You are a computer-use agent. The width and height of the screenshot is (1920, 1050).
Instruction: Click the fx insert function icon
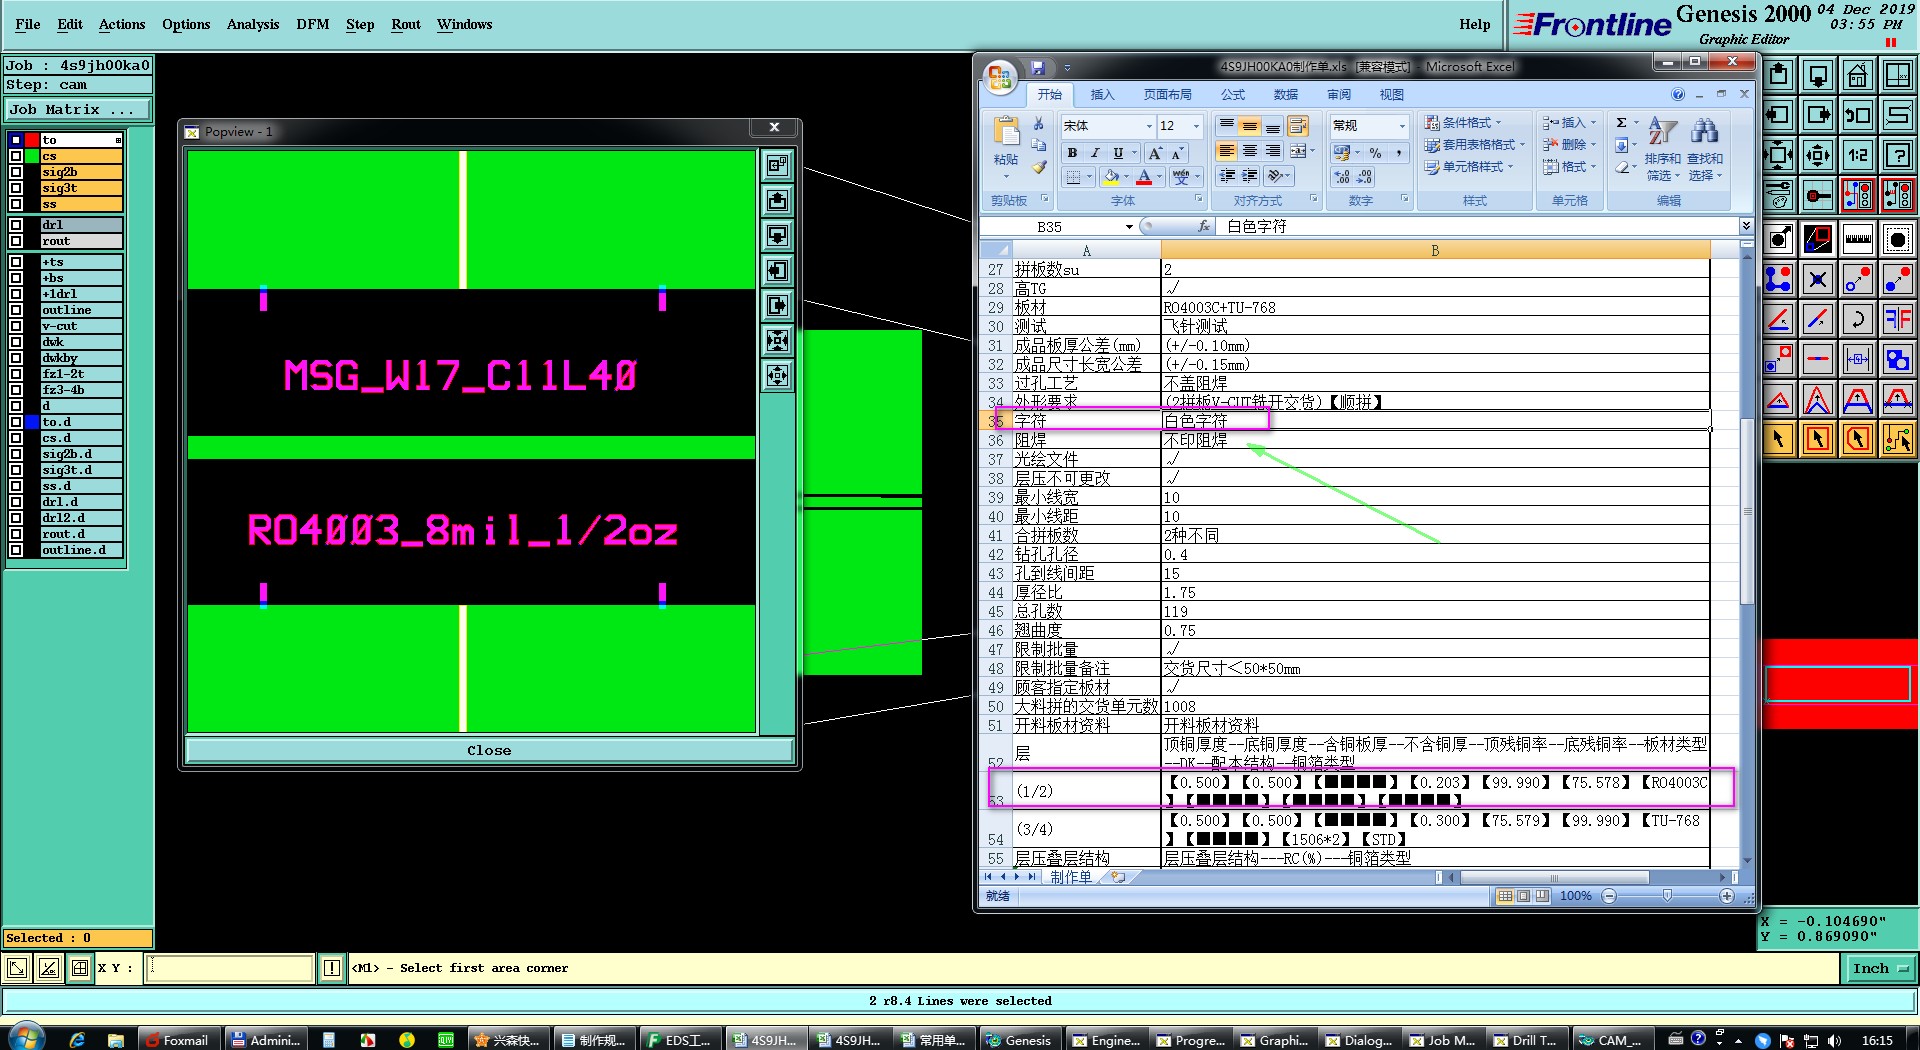[x=1204, y=227]
